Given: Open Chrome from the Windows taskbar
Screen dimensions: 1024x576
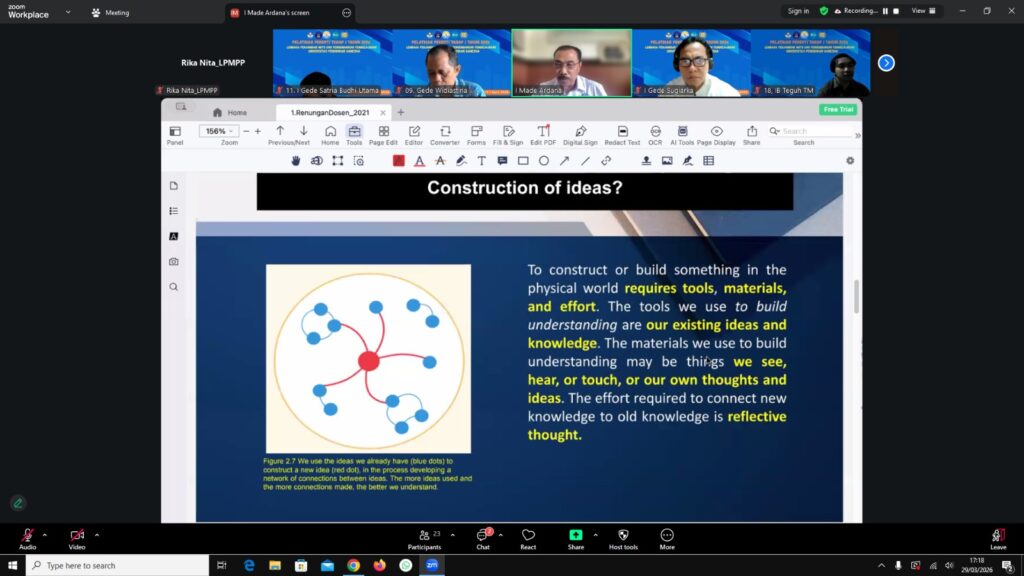Looking at the screenshot, I should (353, 565).
